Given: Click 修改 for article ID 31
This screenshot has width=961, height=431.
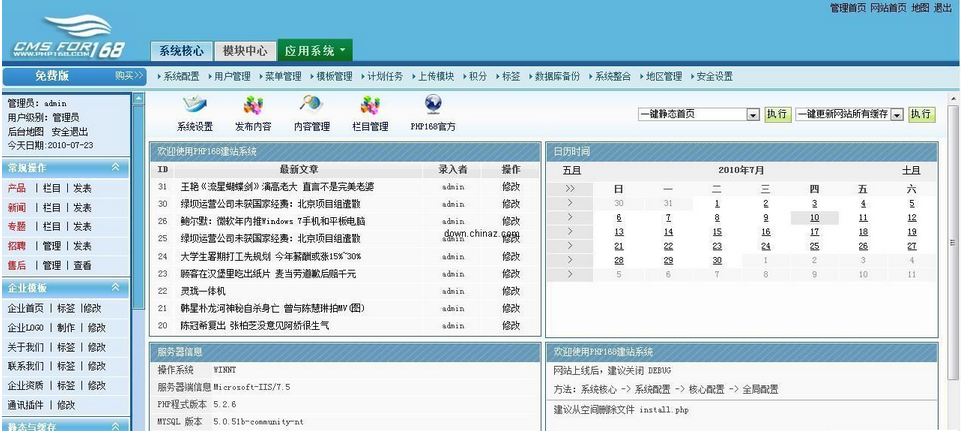Looking at the screenshot, I should [x=511, y=186].
